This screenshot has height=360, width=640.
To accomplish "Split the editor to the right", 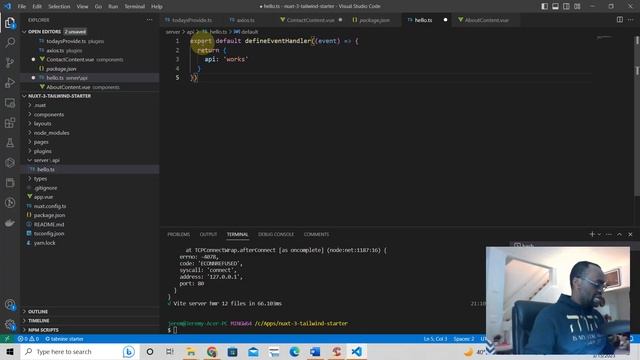I will [x=620, y=20].
